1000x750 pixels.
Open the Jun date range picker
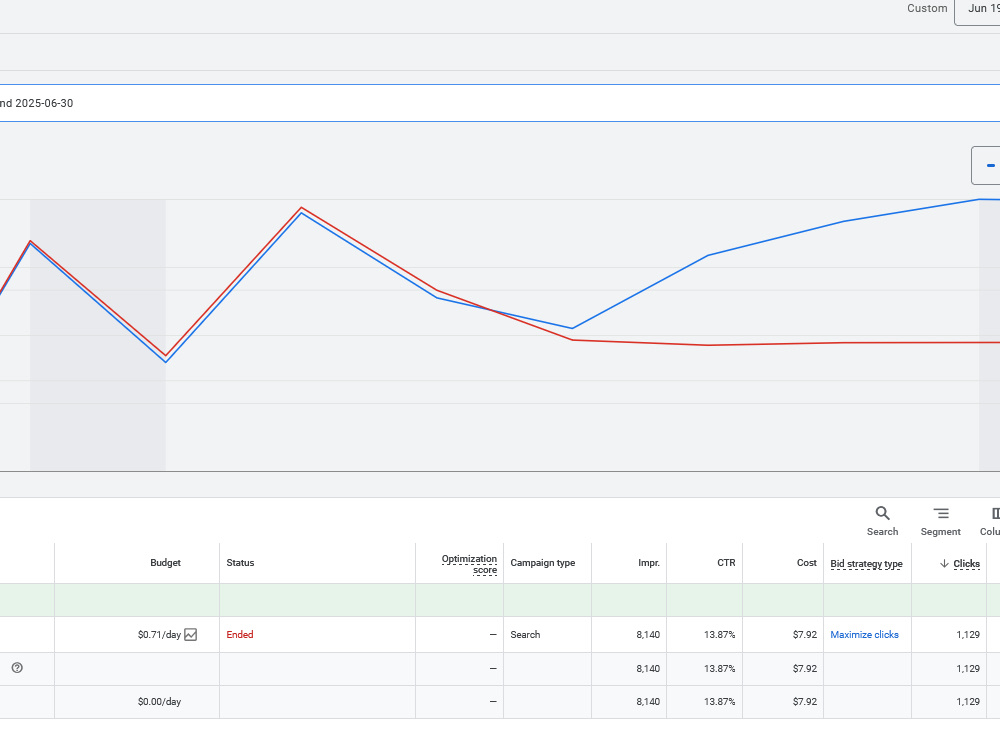[x=978, y=10]
